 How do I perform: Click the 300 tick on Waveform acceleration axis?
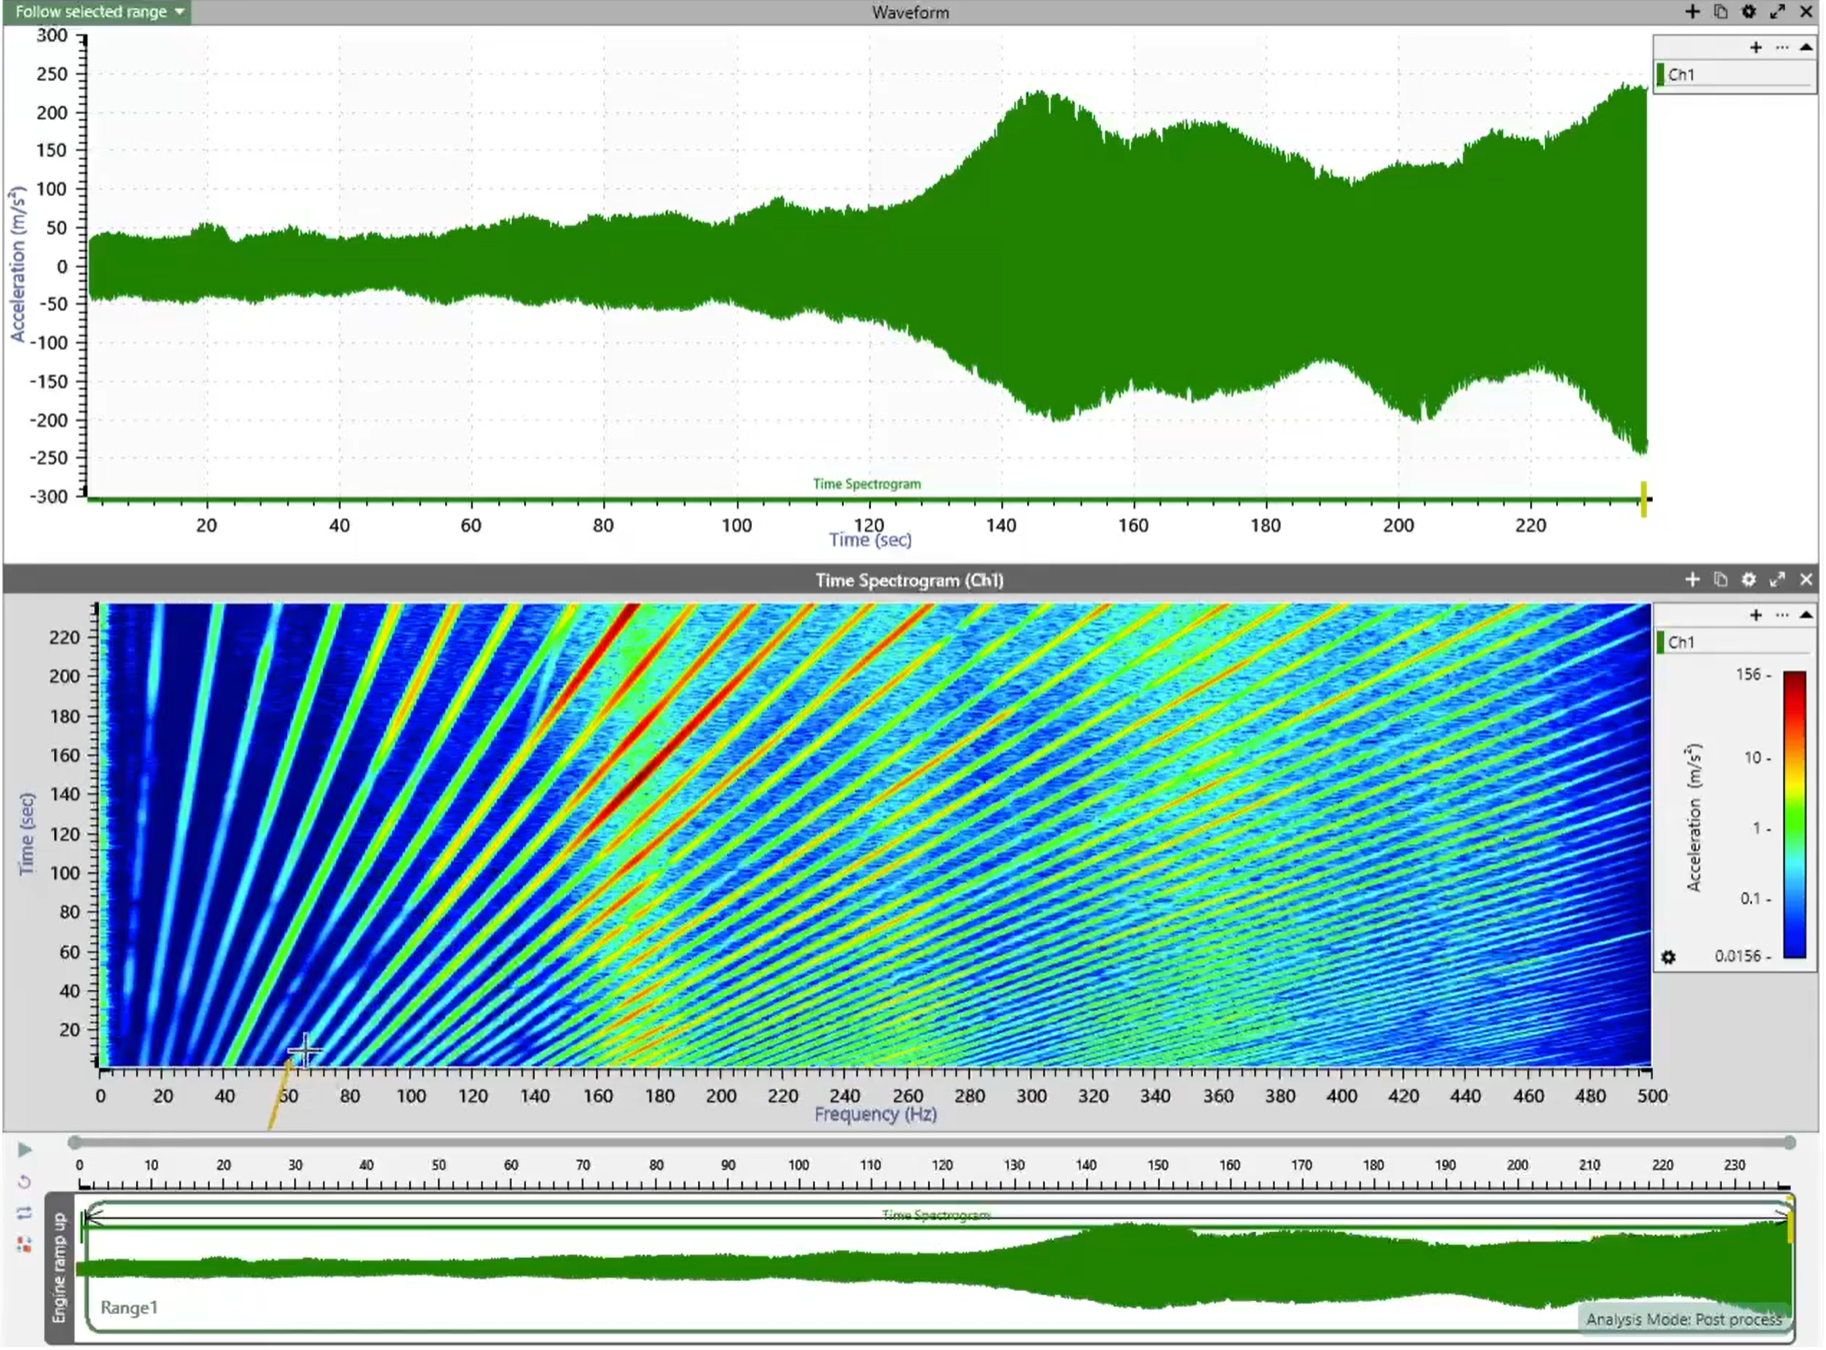52,36
